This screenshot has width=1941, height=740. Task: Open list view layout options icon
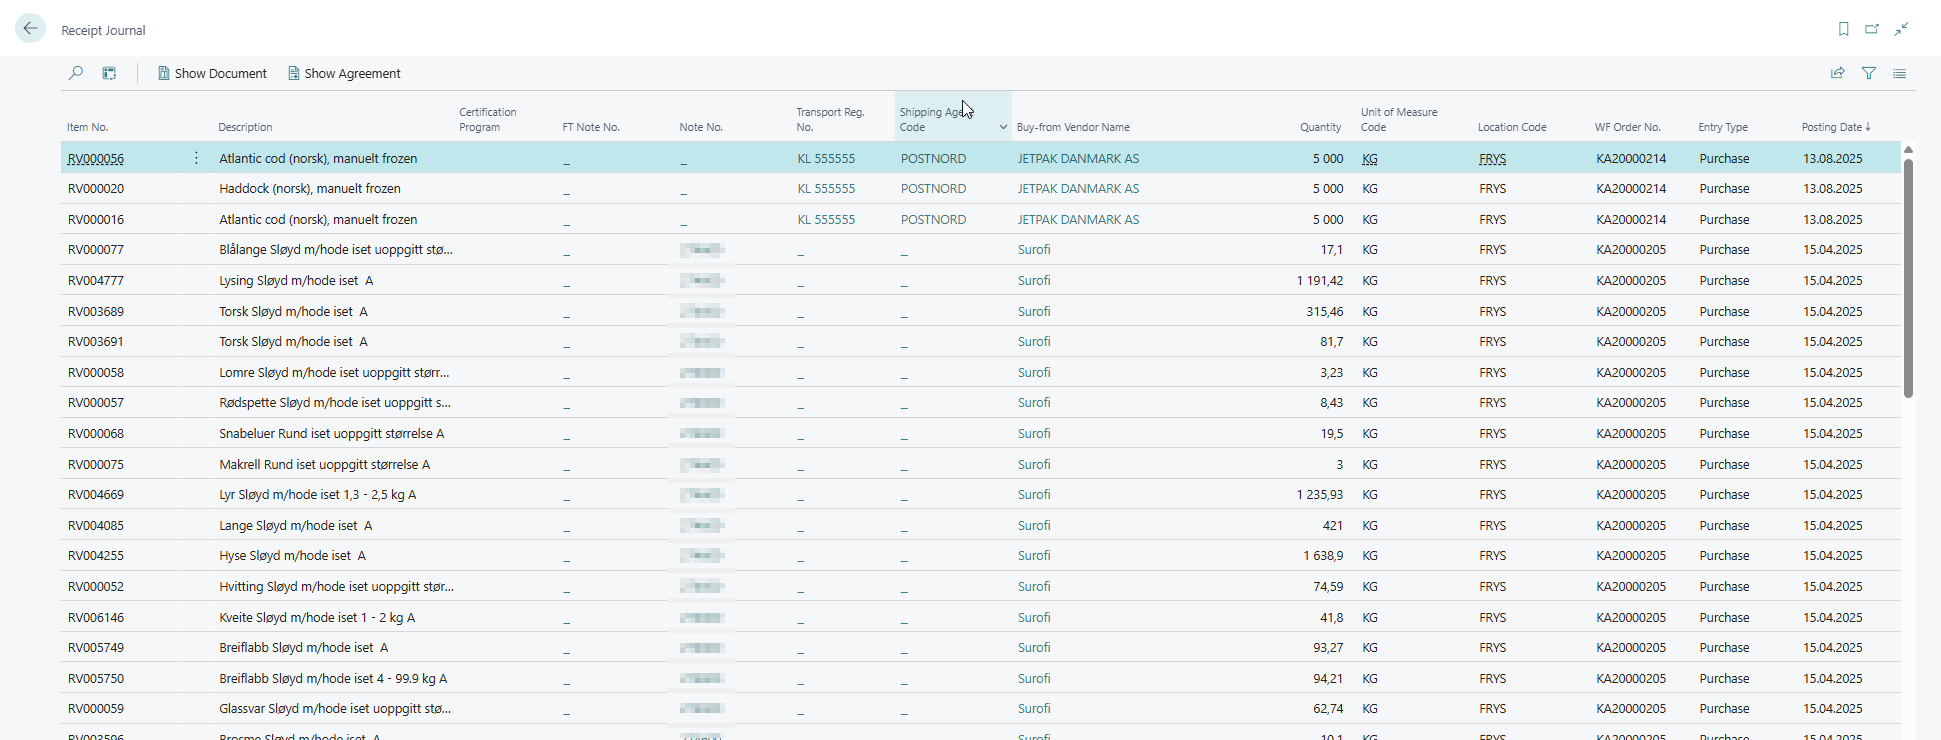(x=1899, y=73)
